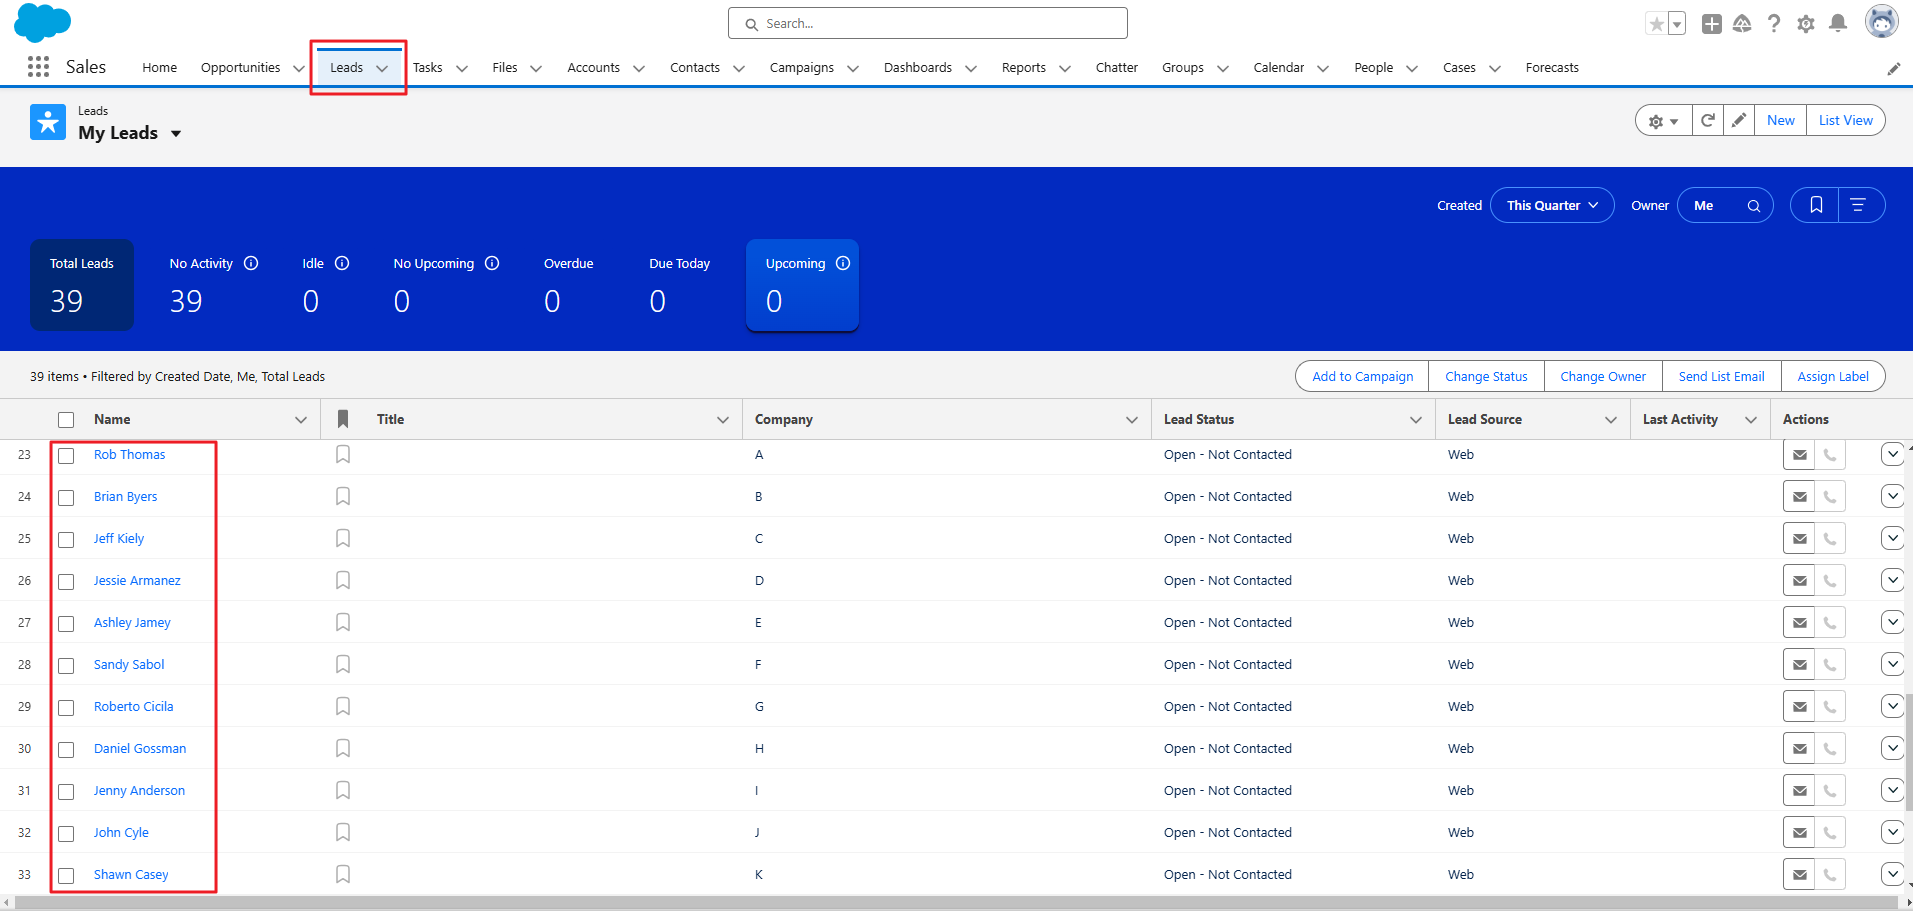Go to the Opportunities tab

pos(240,68)
